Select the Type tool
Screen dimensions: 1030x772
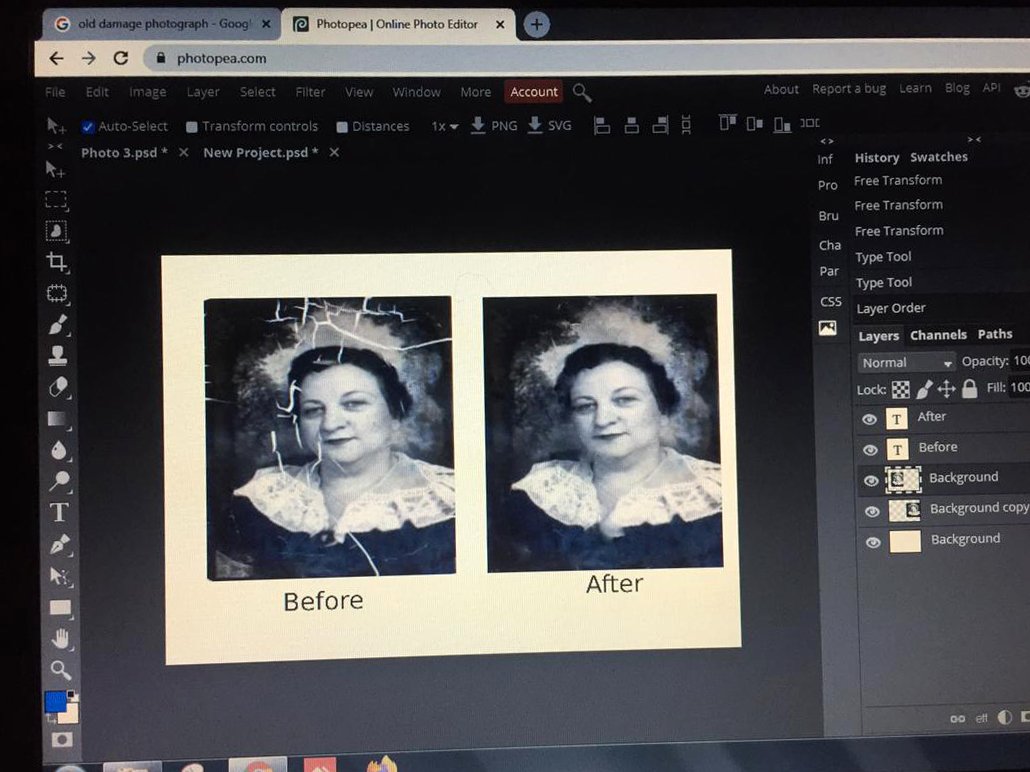point(60,512)
